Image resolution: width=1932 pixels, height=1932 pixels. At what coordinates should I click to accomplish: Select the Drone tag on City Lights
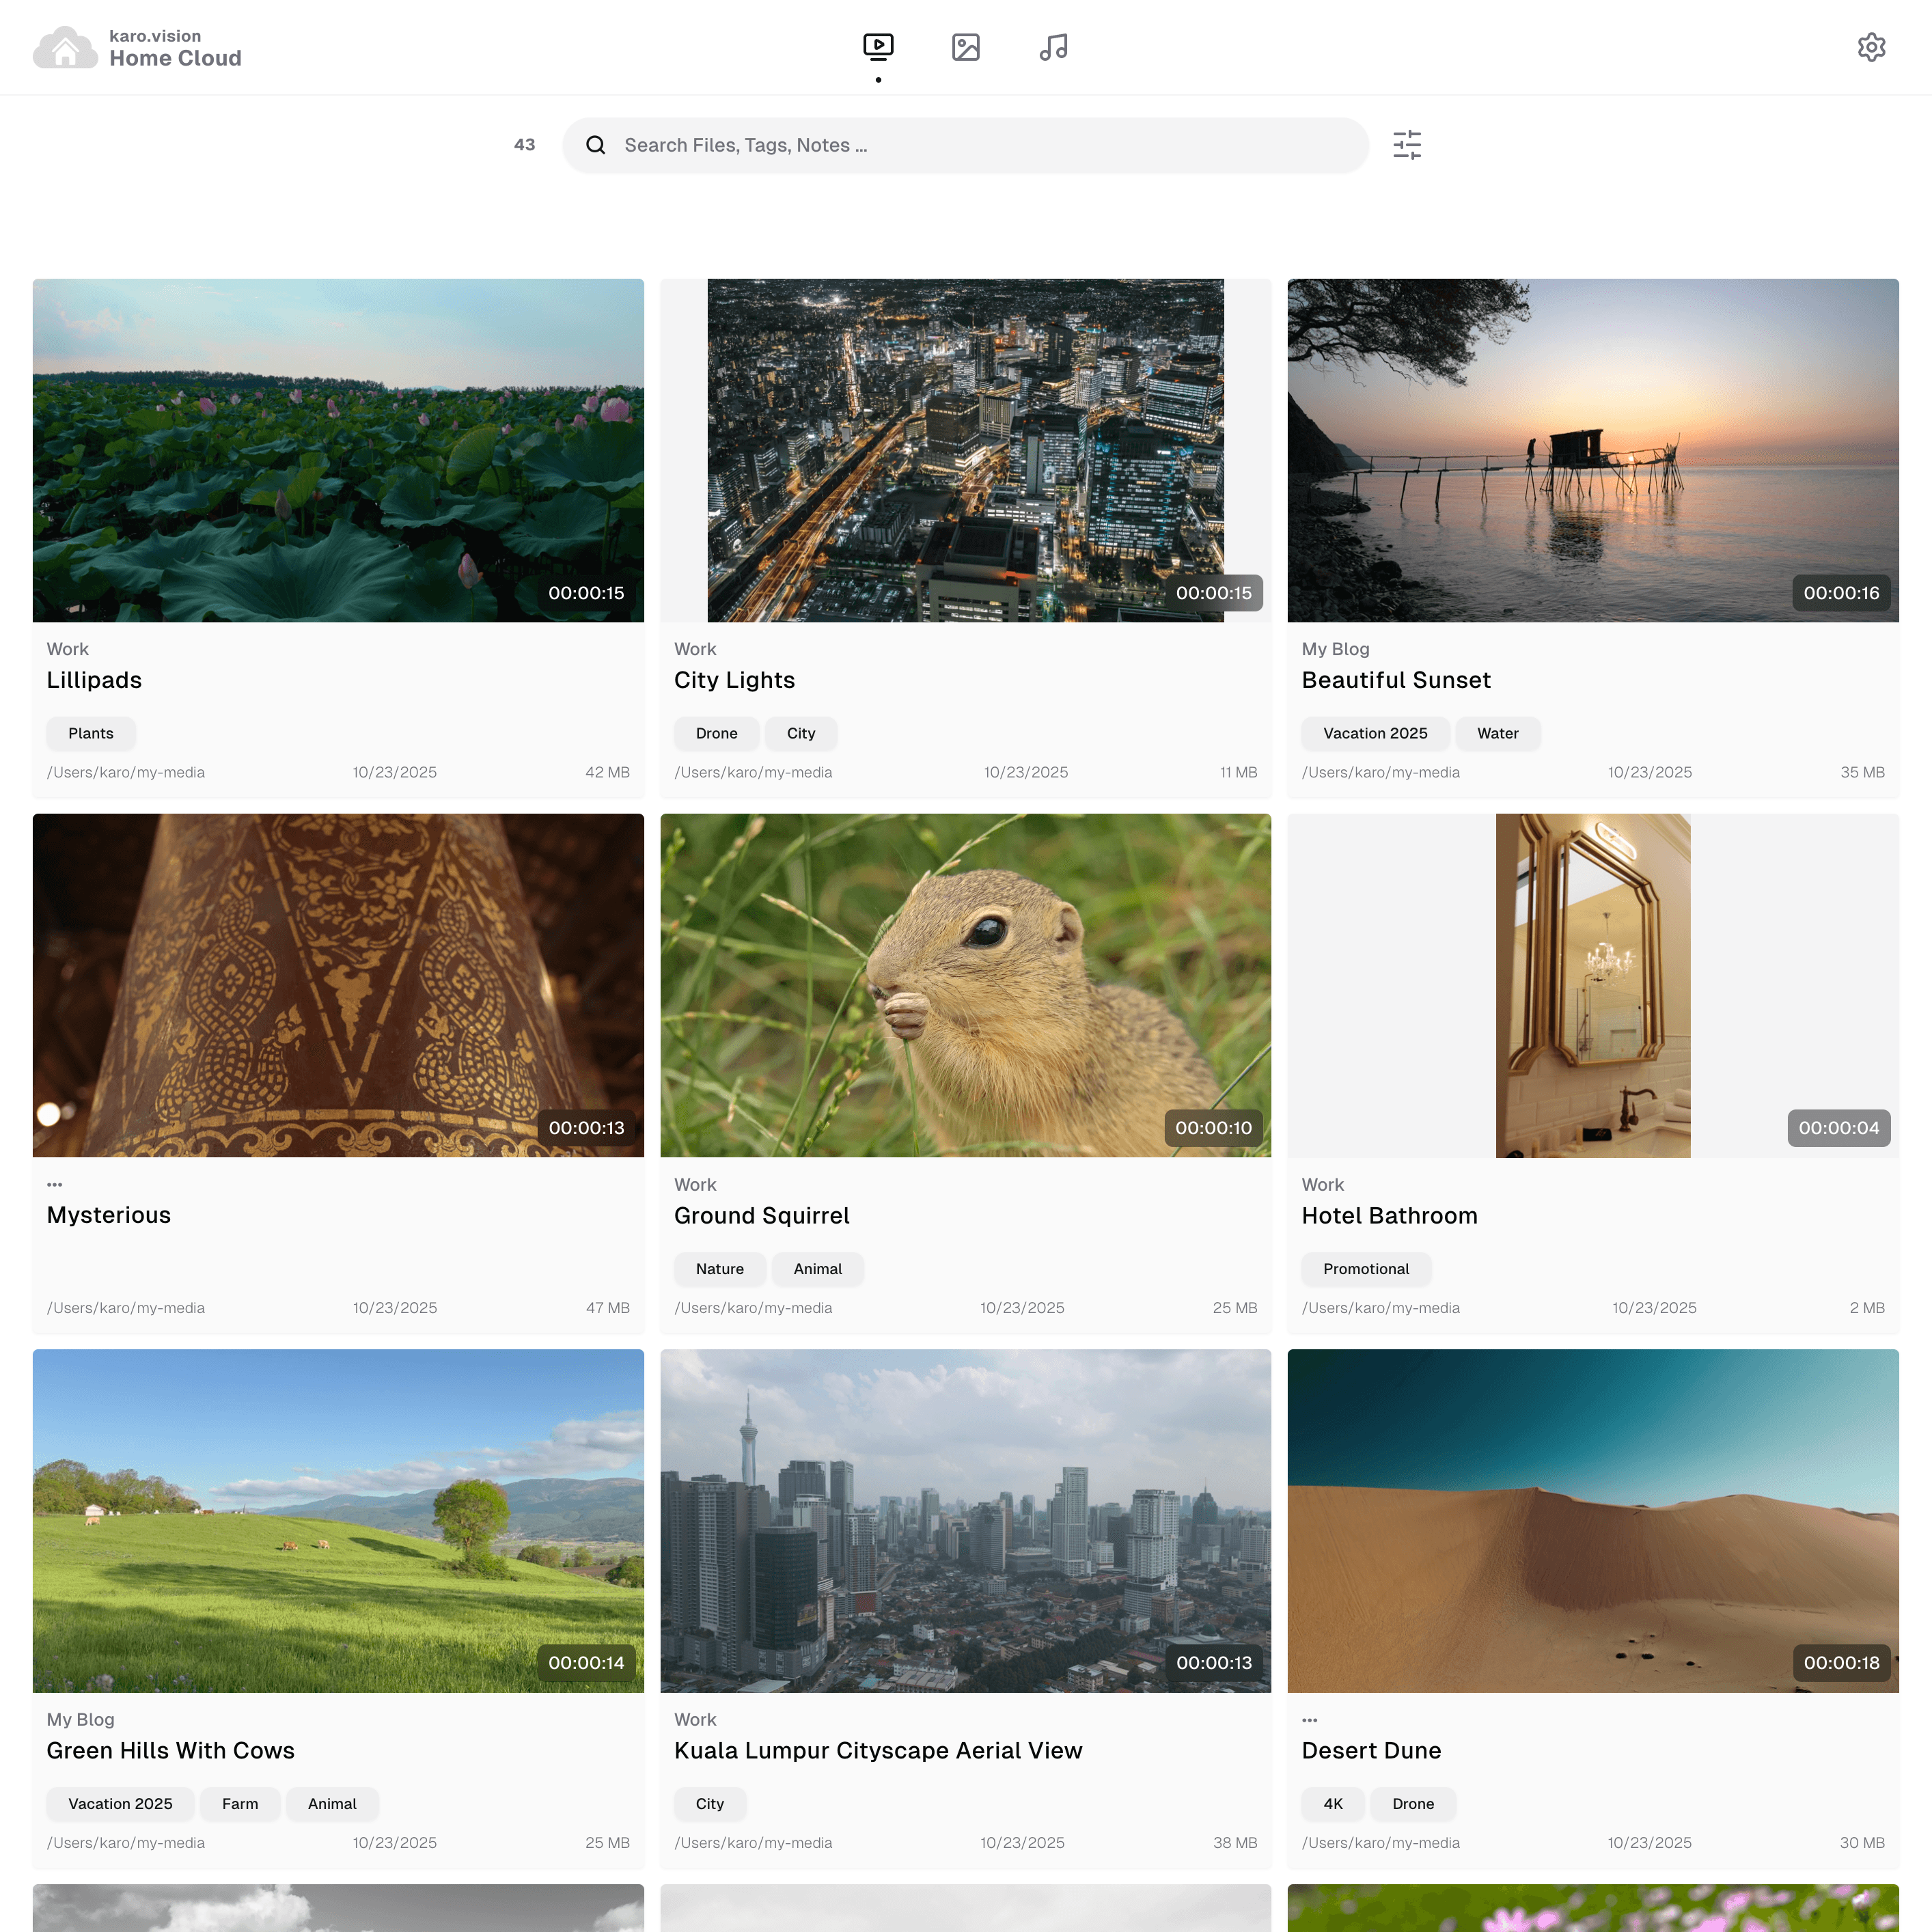(716, 733)
